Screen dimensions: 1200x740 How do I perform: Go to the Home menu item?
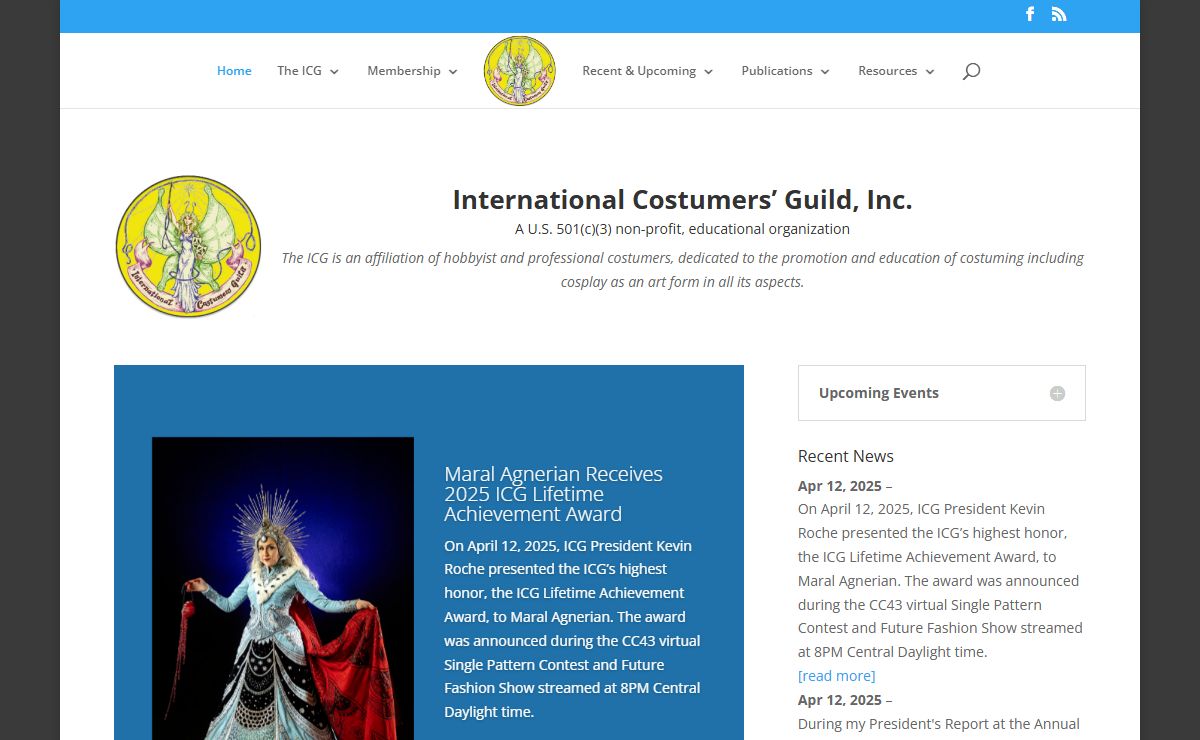click(234, 71)
